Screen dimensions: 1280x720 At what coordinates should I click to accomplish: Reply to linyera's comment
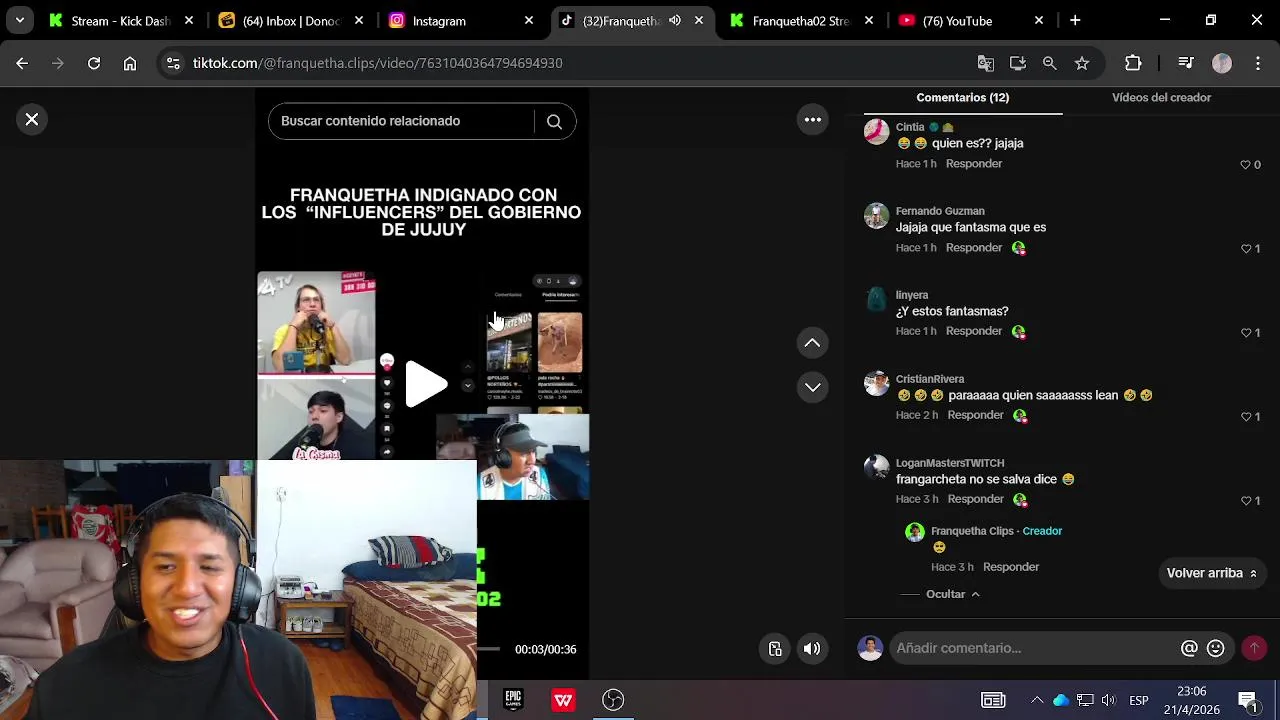[974, 331]
